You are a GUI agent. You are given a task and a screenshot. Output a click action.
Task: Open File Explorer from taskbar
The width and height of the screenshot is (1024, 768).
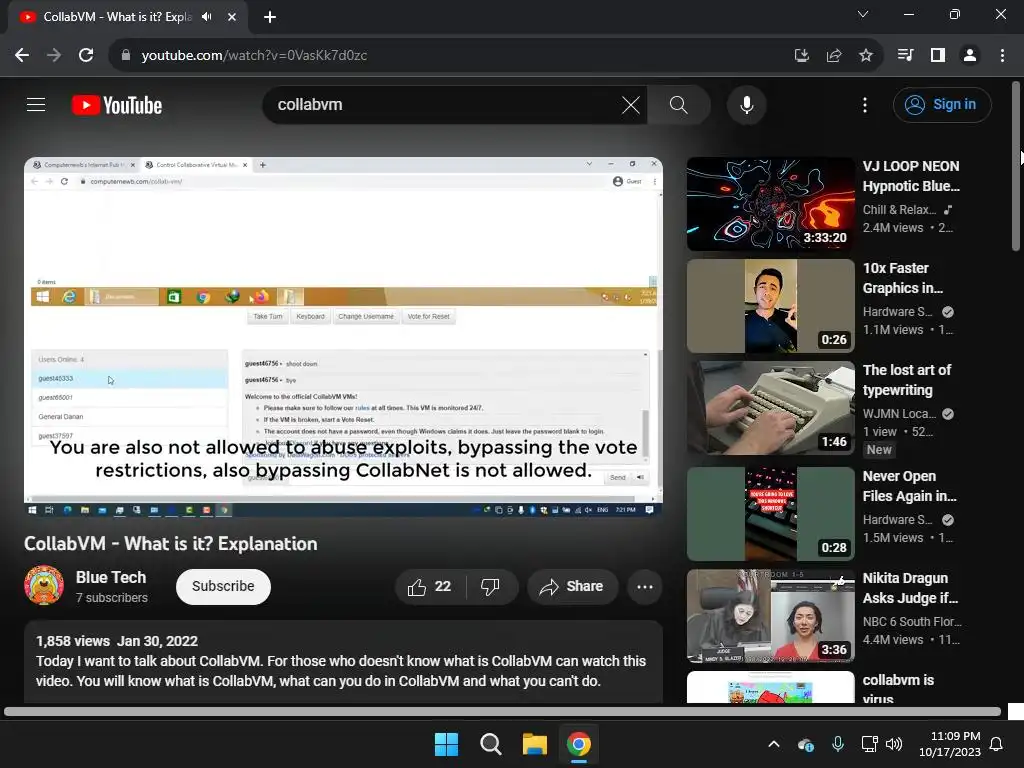[x=534, y=744]
